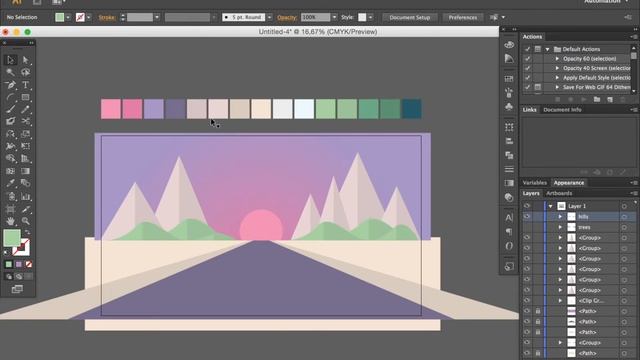Select the Magic Wand tool
Viewport: 640px width, 360px height.
(11, 72)
